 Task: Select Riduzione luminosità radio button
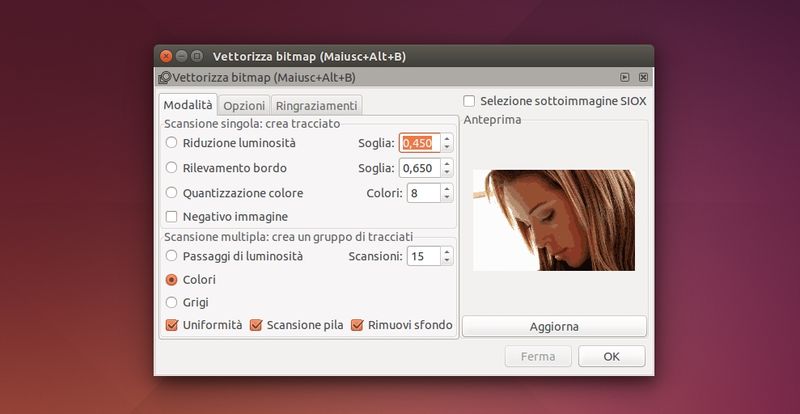click(x=171, y=143)
